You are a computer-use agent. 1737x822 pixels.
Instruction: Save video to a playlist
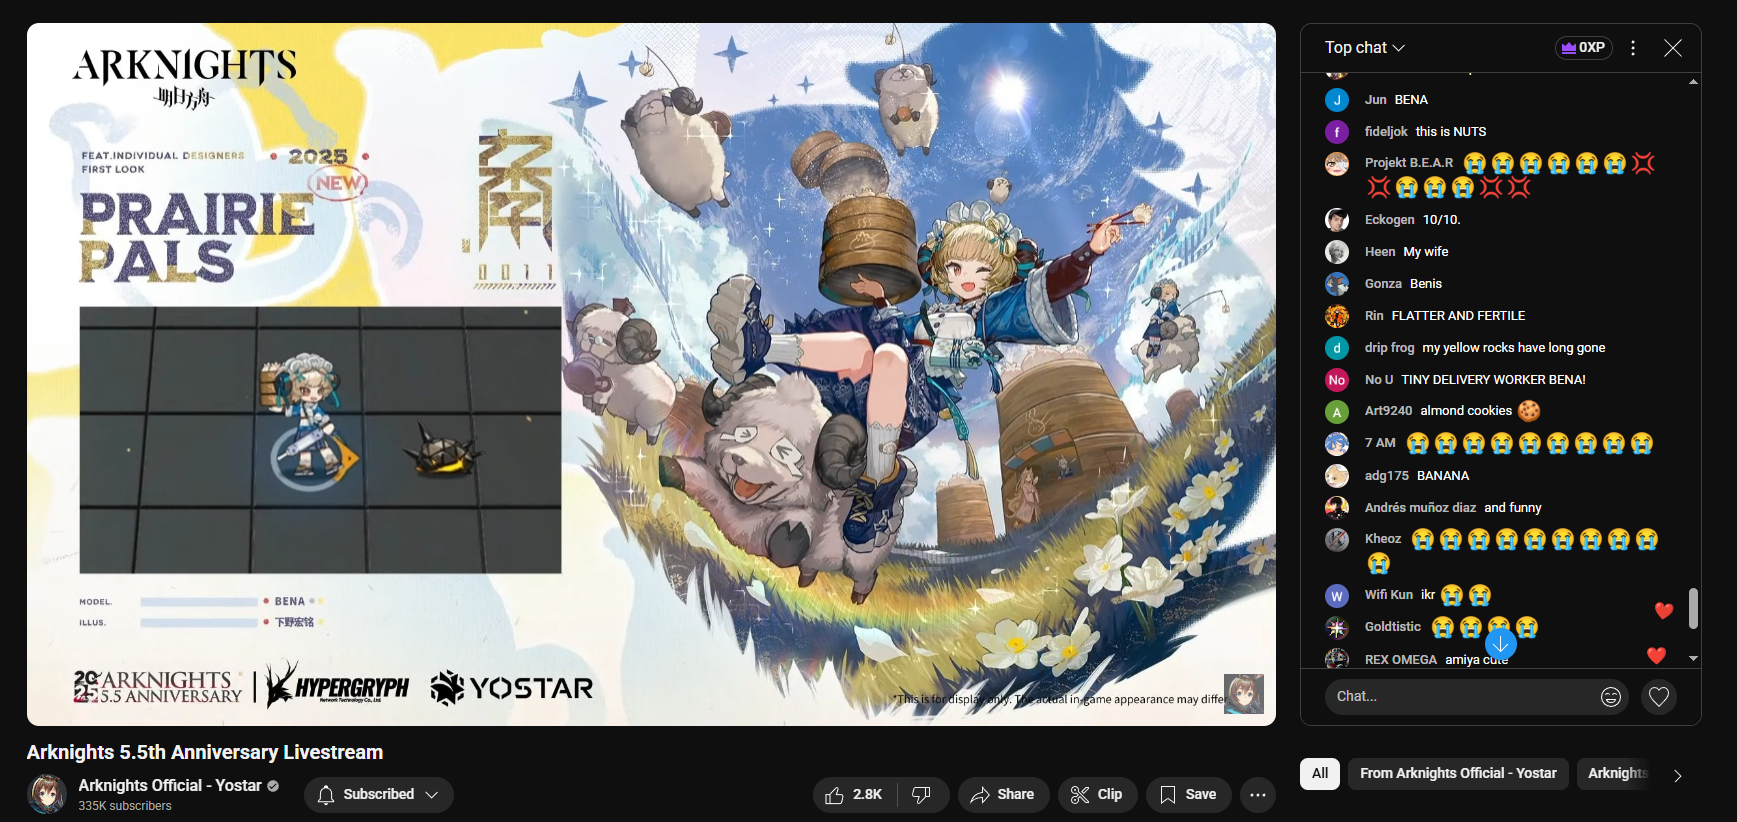[x=1188, y=795]
